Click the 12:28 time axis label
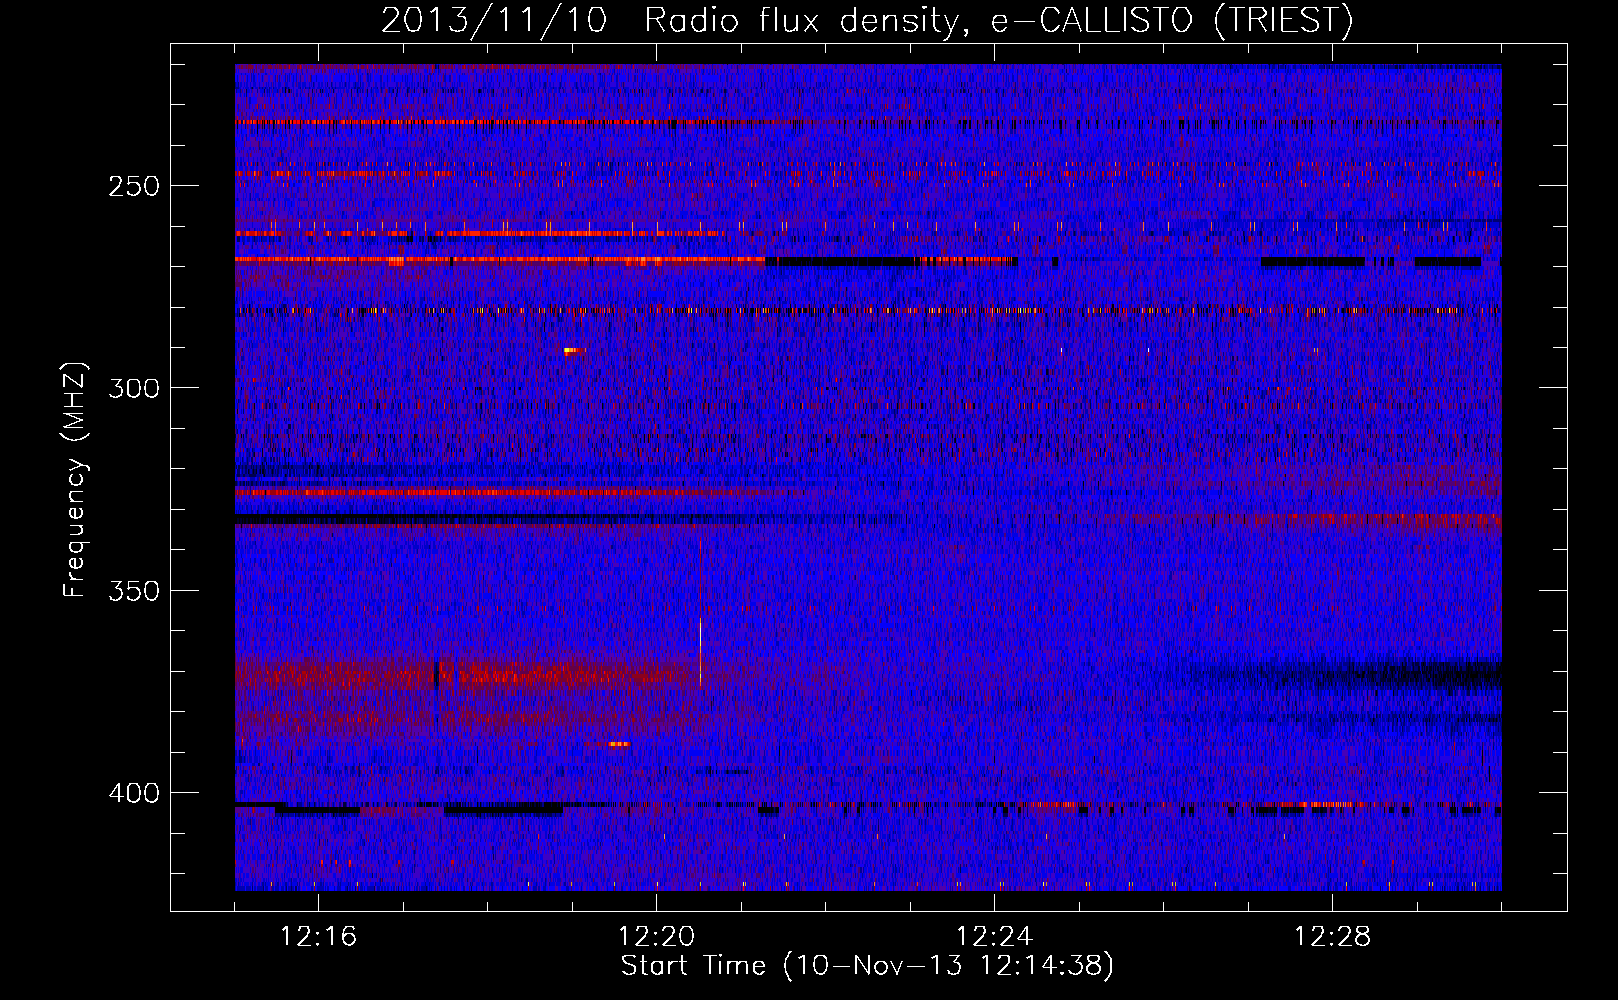 1332,937
